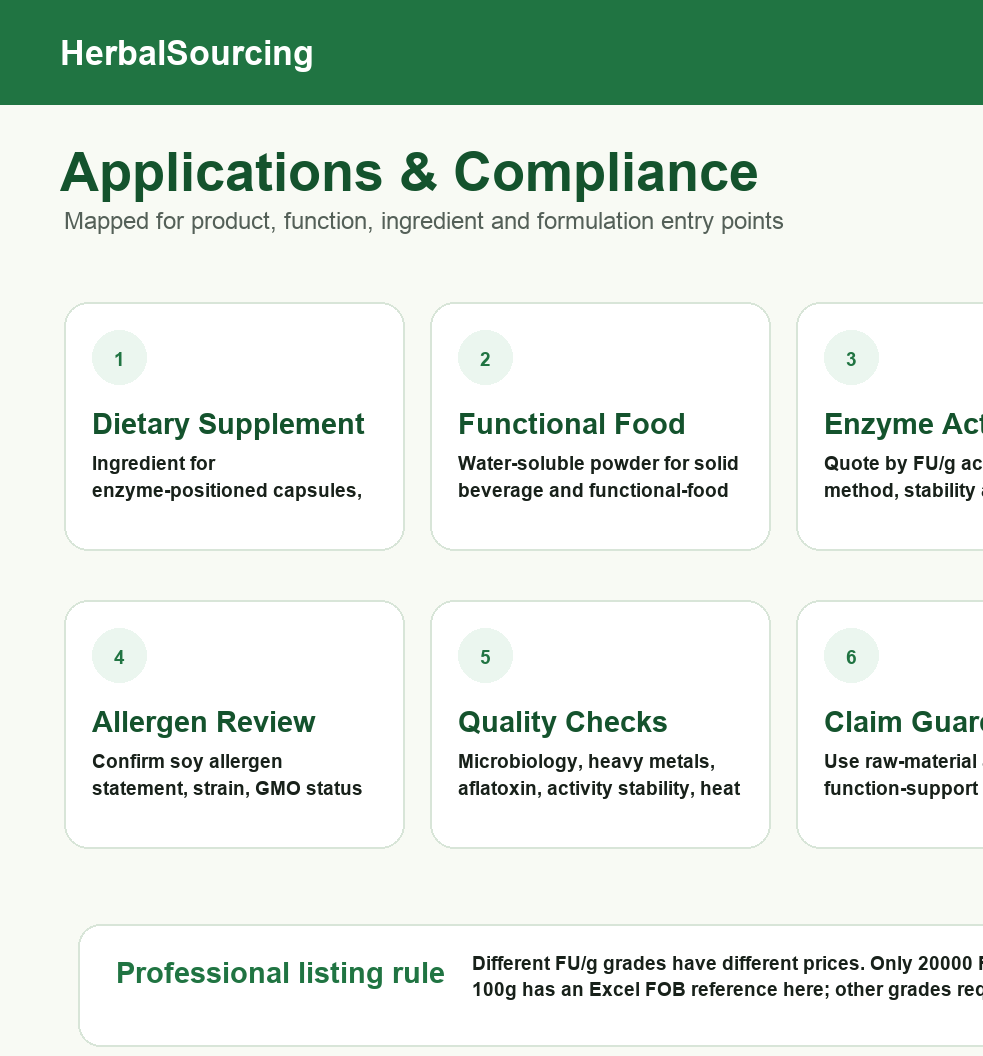Open the Dietary Supplement card title
The image size is (983, 1056).
[228, 424]
